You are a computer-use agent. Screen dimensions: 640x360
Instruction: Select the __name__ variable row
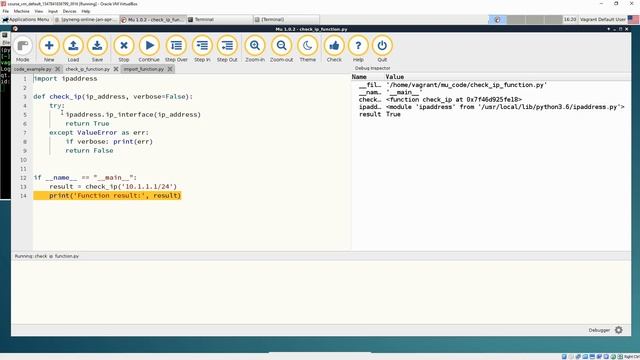coord(491,92)
